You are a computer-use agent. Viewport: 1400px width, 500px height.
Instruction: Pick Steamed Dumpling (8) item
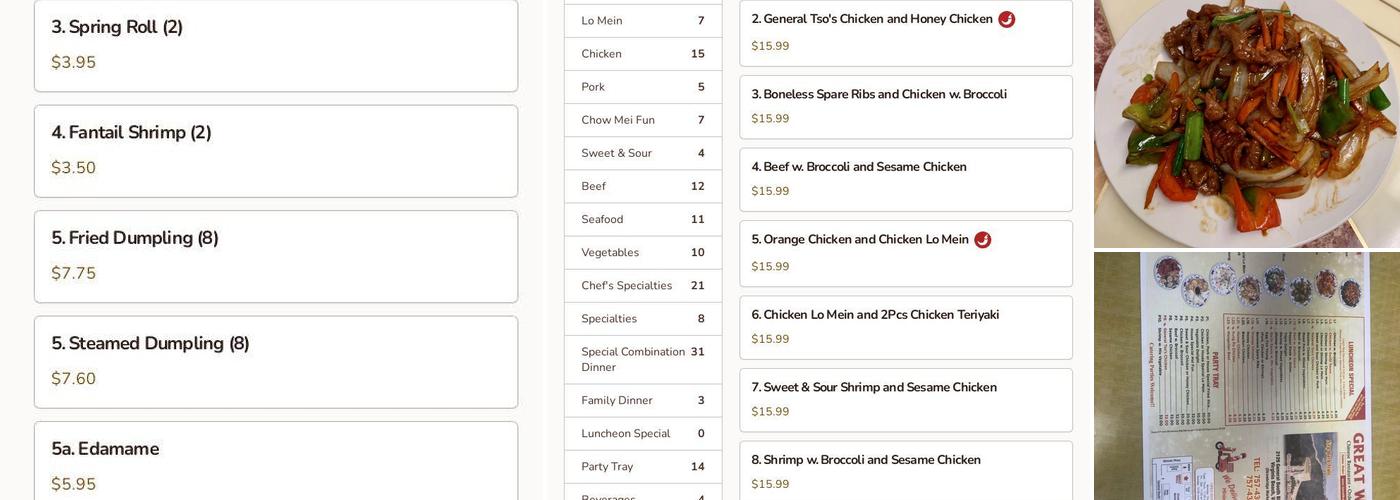276,362
